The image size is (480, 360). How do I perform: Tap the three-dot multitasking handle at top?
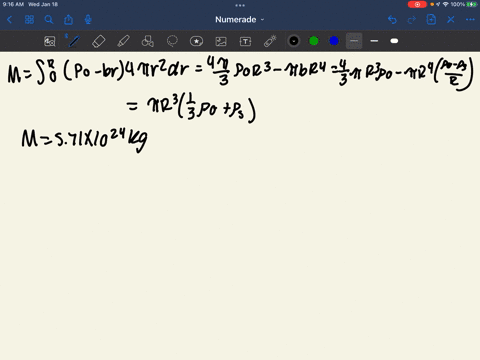(240, 5)
